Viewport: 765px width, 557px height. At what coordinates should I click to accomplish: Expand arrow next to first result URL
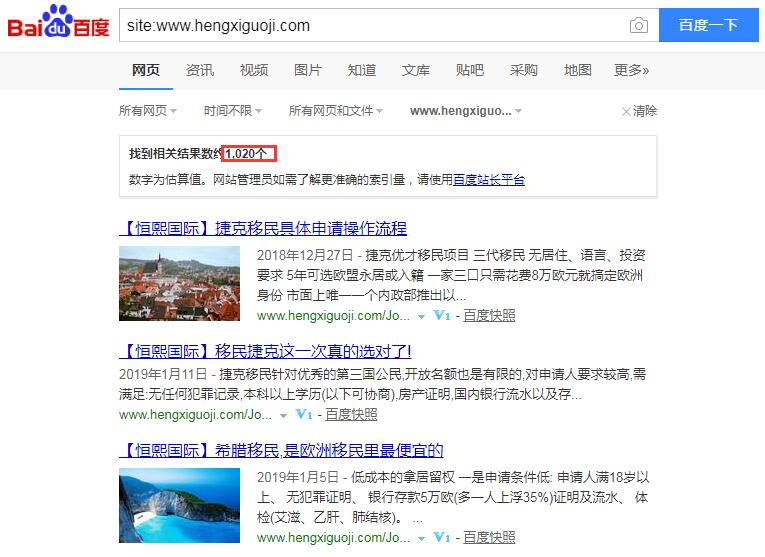click(x=421, y=317)
